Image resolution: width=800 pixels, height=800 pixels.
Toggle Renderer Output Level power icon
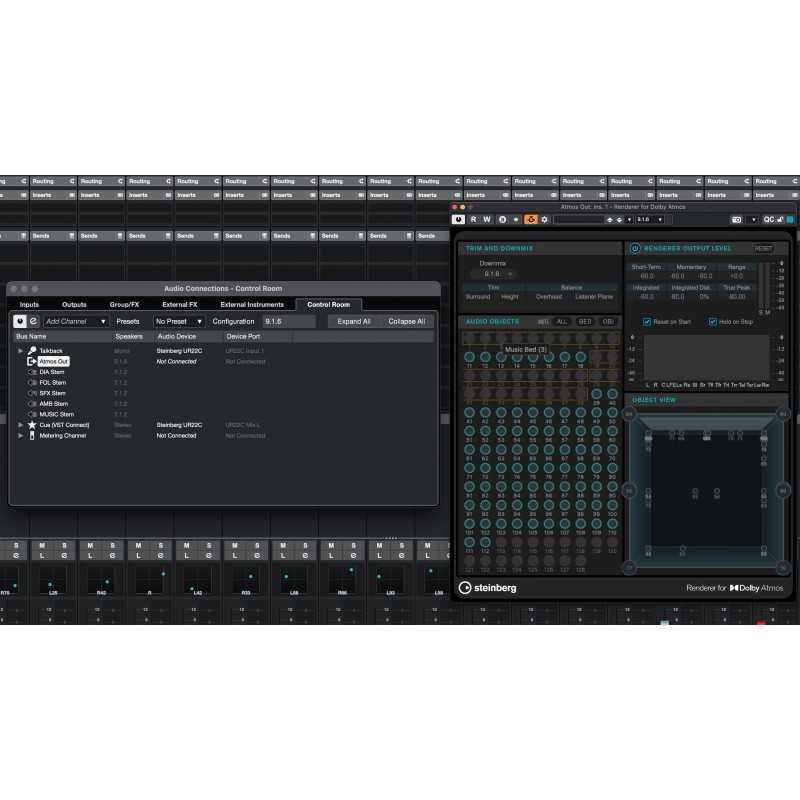pos(635,248)
